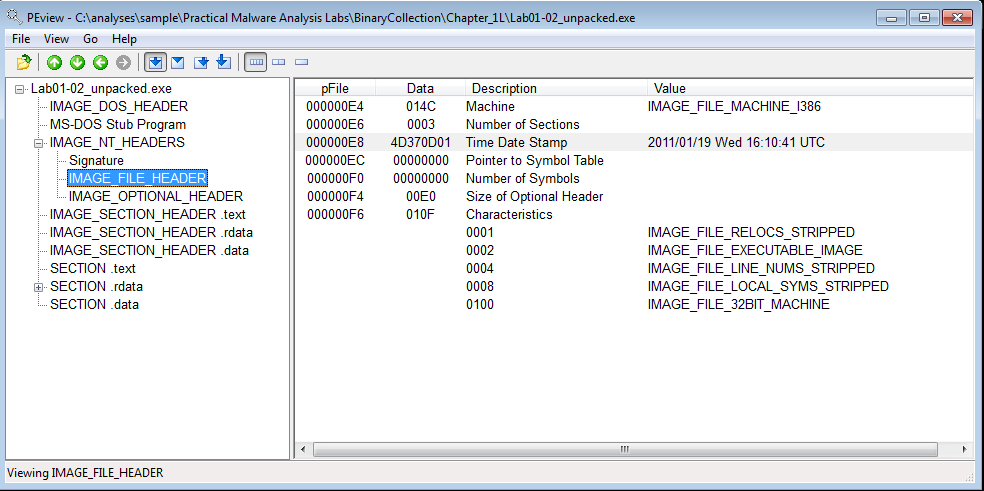Viewport: 984px width, 491px height.
Task: Click the pFile column header
Action: tap(334, 89)
